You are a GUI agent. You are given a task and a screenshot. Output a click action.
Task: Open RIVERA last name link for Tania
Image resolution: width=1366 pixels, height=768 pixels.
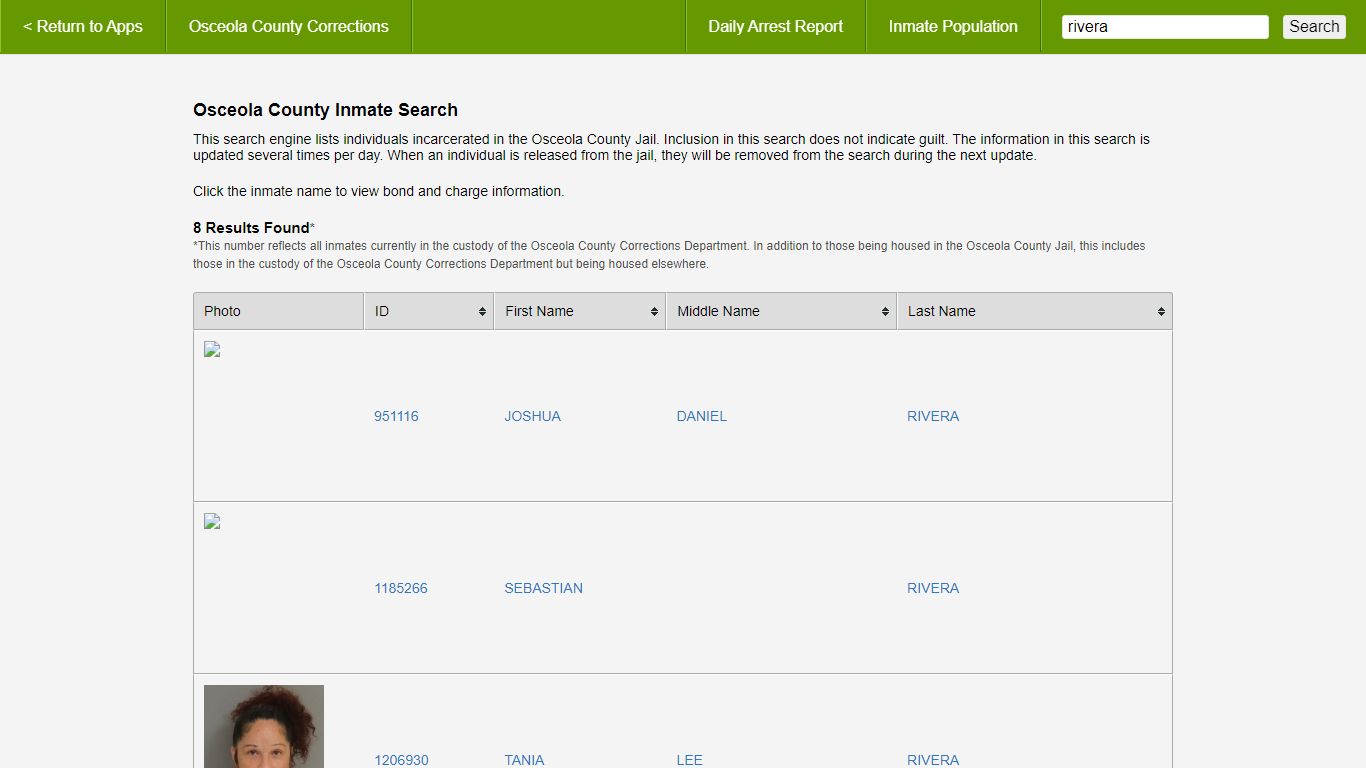933,760
